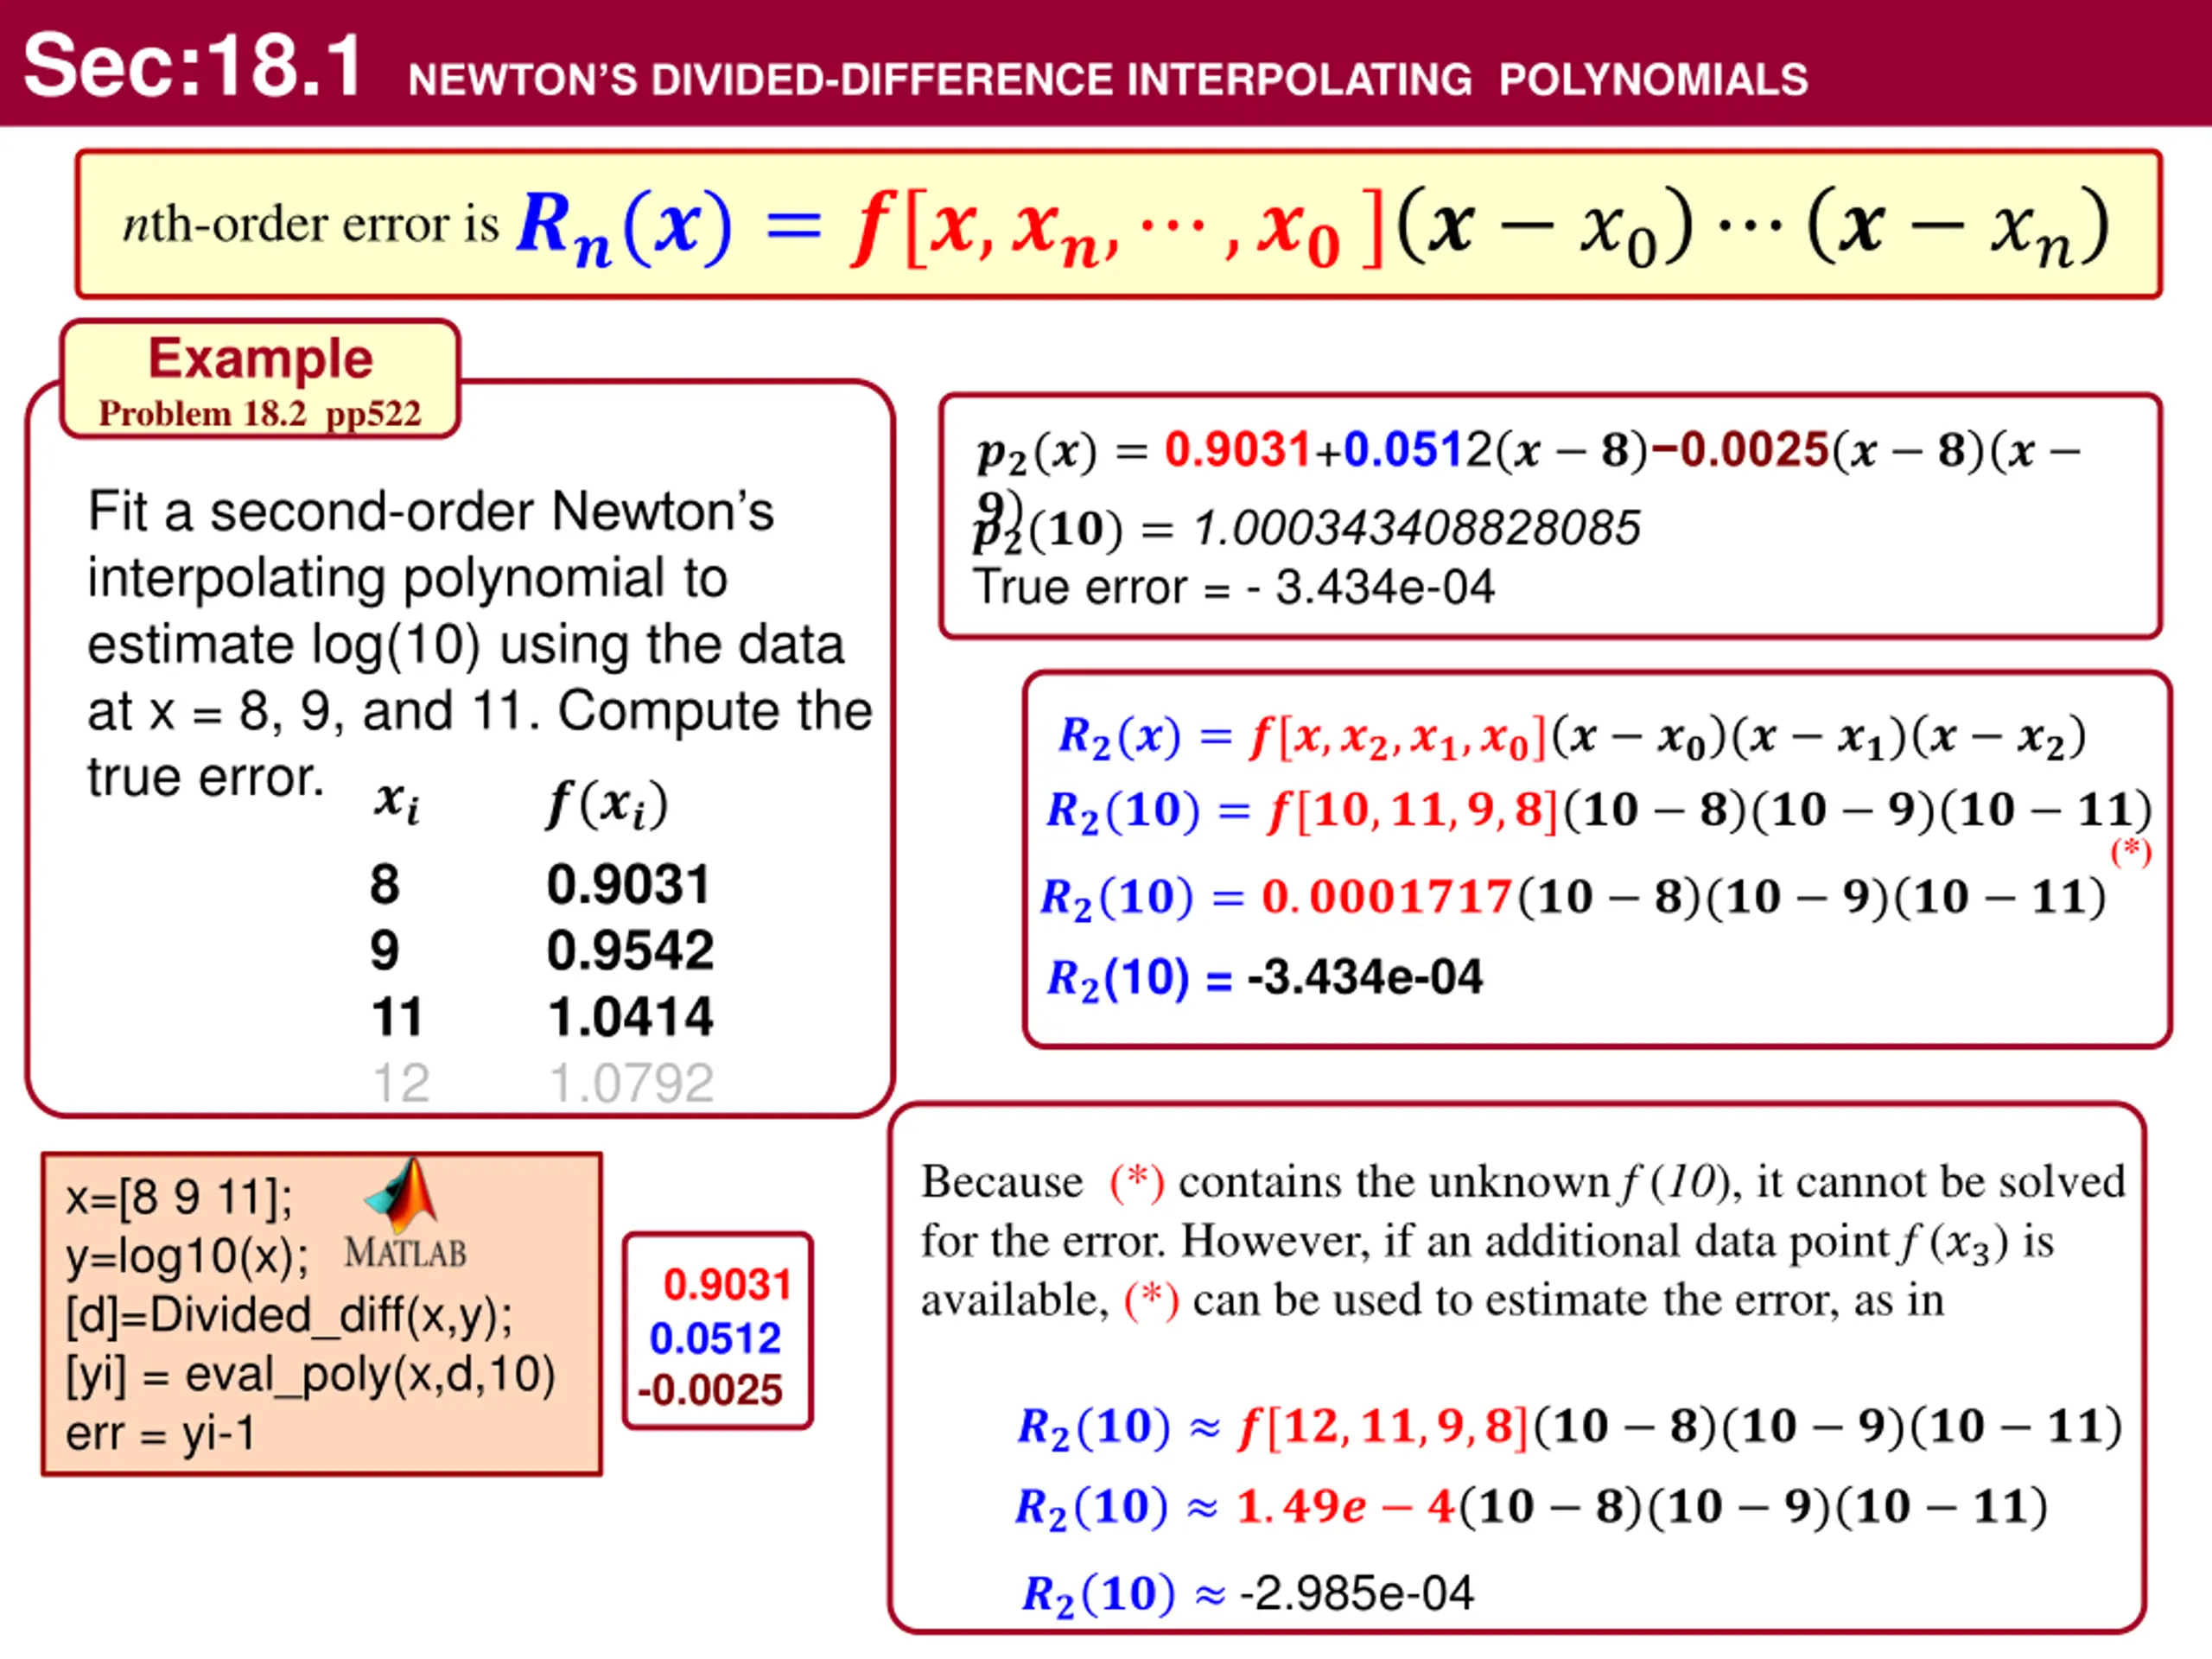2212x1659 pixels.
Task: Click the red 0.9031 in the coefficients box
Action: coord(728,1286)
